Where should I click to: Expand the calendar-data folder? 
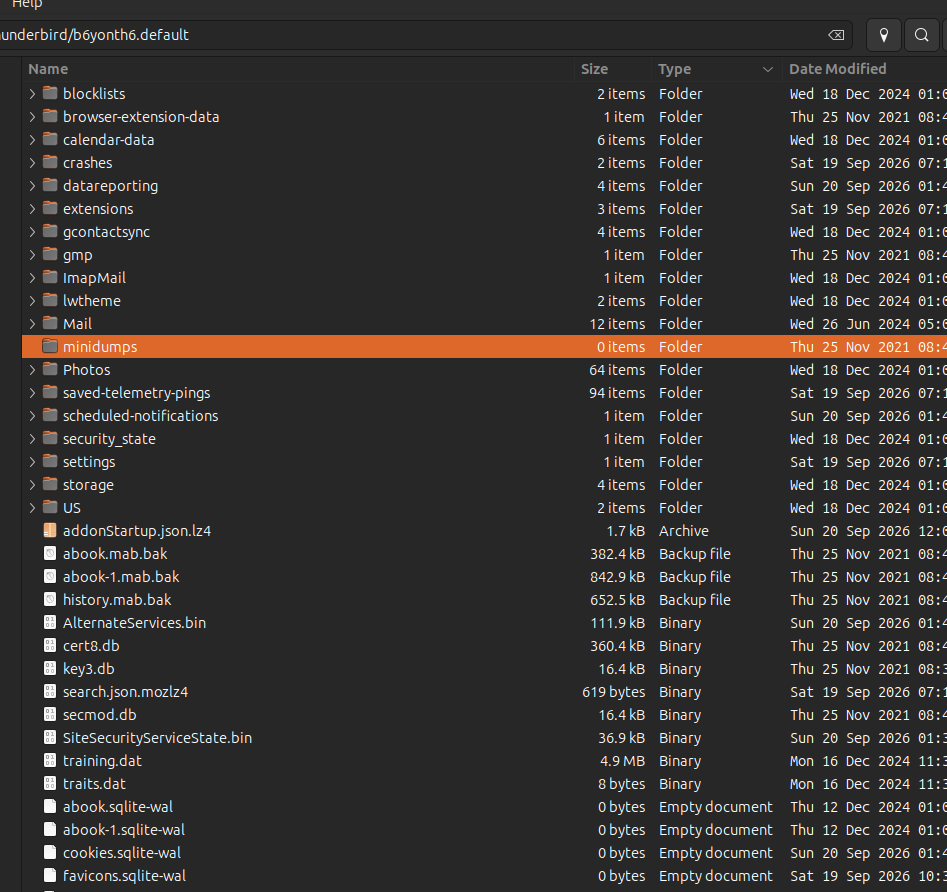click(x=32, y=140)
